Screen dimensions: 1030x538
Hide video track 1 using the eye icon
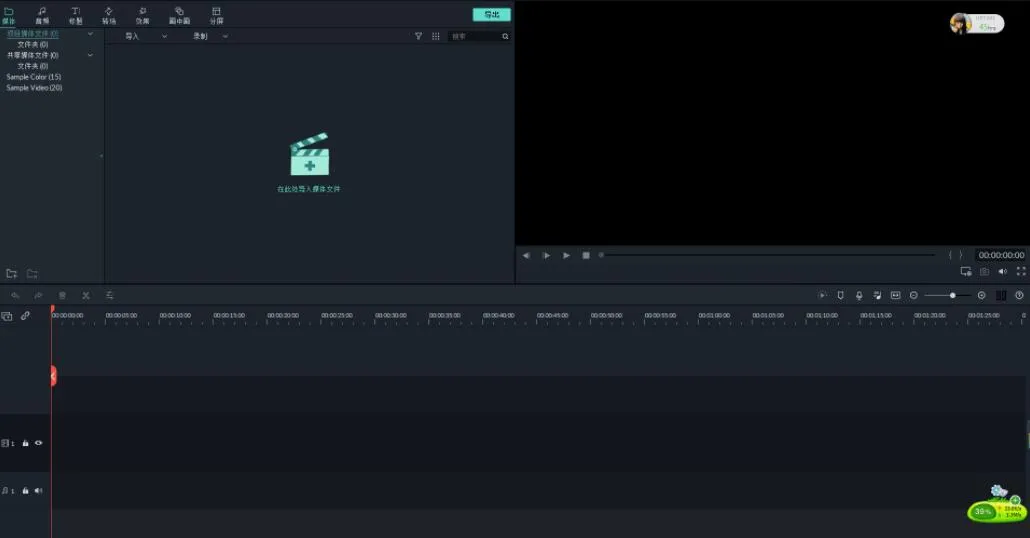tap(39, 442)
